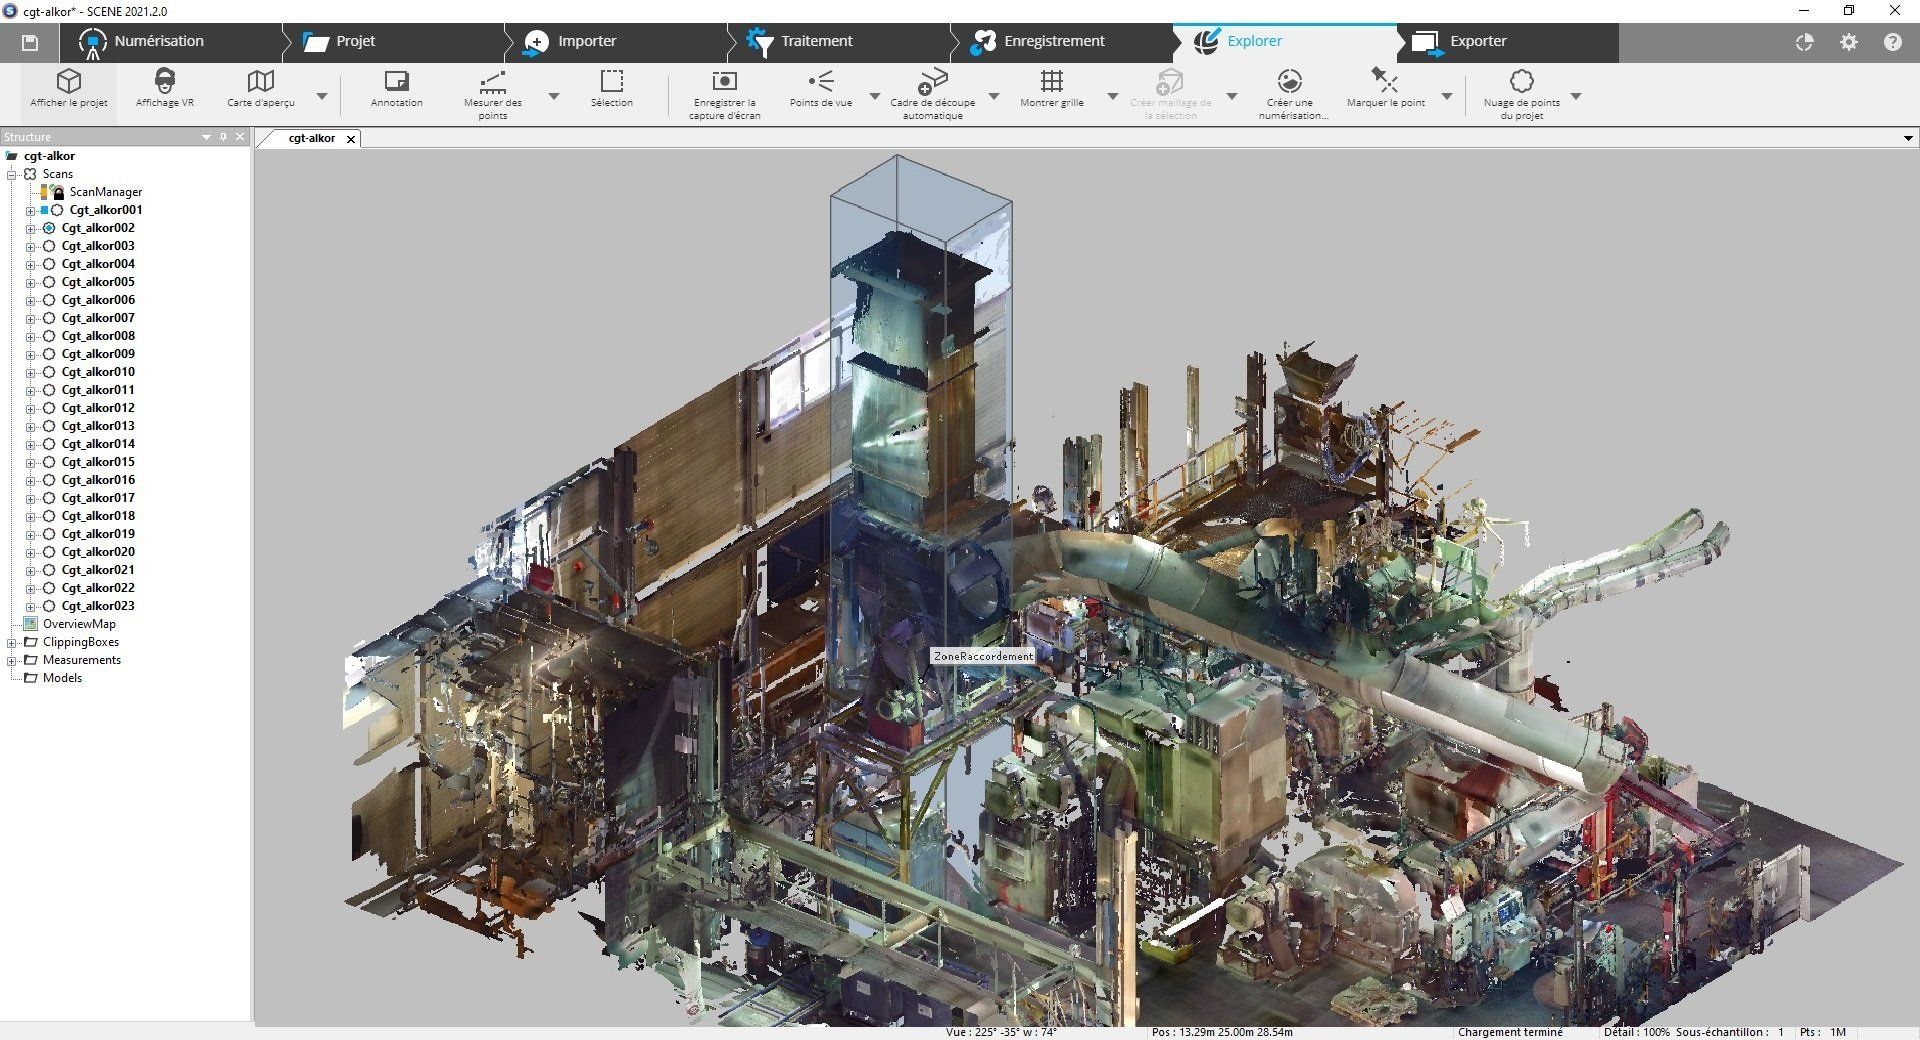Screen dimensions: 1920x1040
Task: Select the cgt-alkor document tab
Action: 311,139
